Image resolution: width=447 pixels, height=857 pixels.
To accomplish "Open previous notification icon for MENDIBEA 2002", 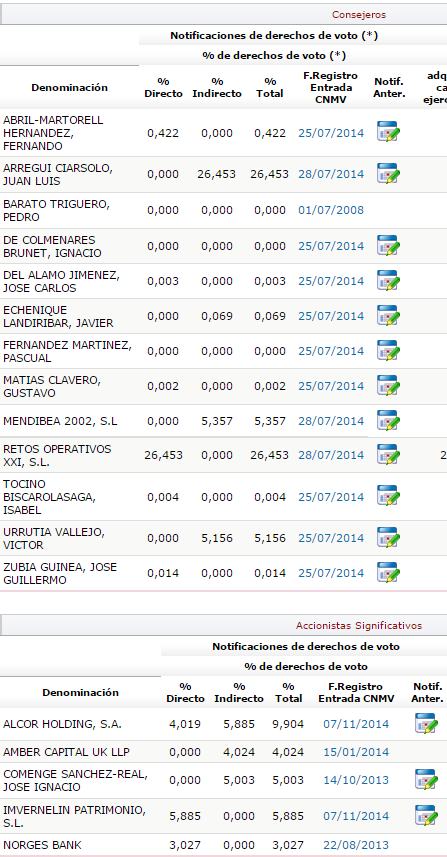I will (389, 420).
